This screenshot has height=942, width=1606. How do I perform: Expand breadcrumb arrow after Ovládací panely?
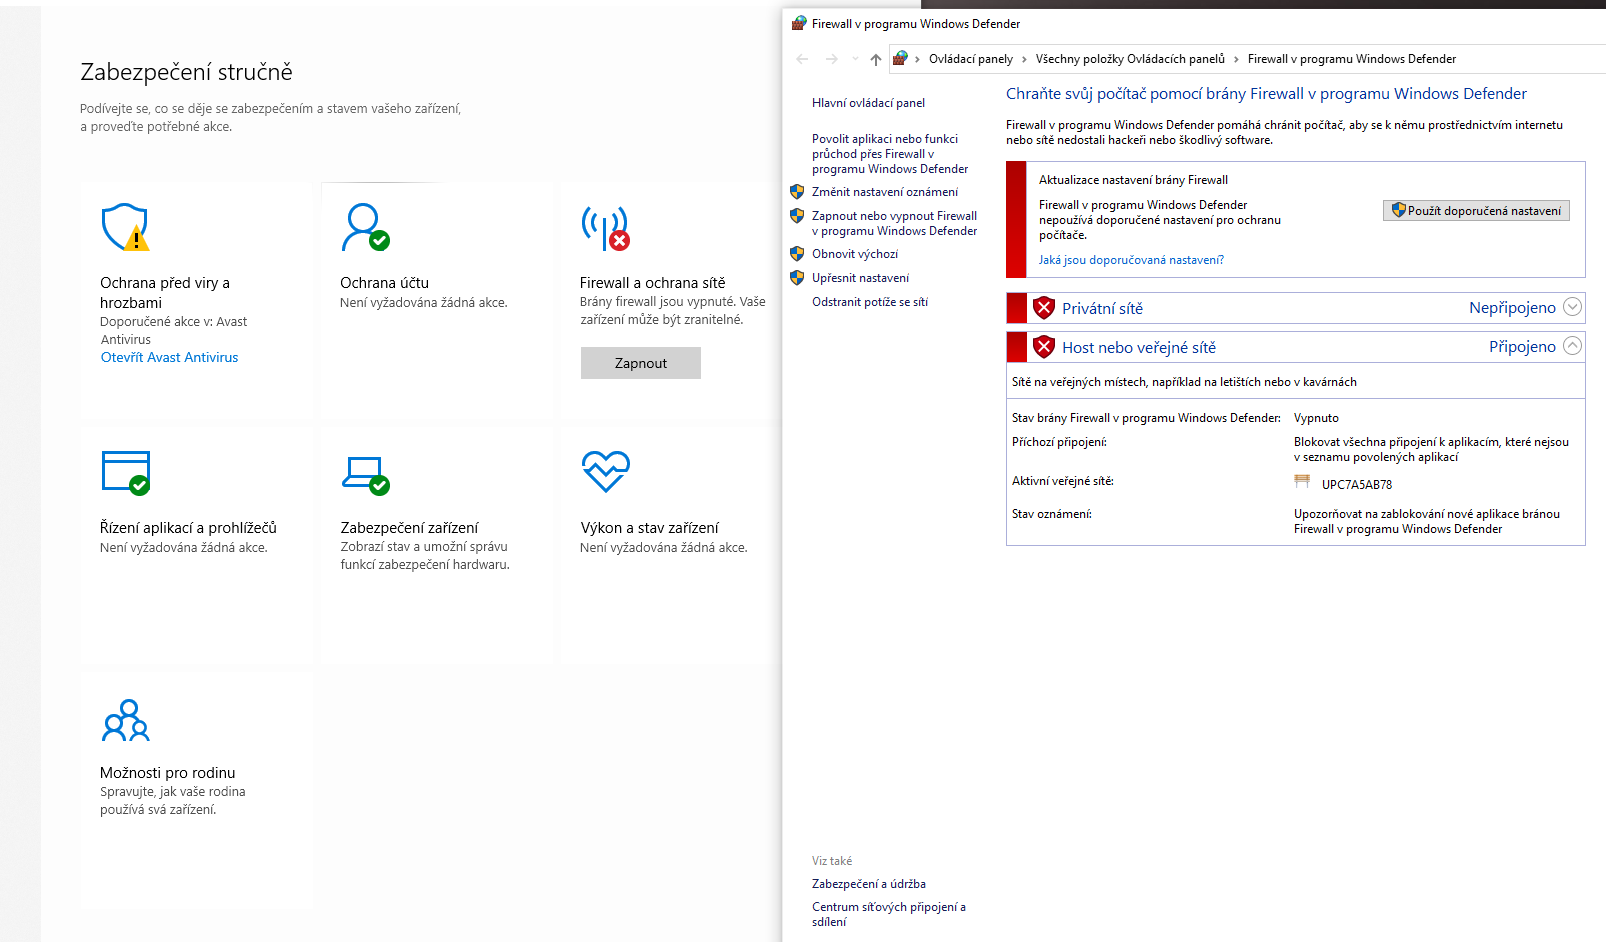pos(1024,59)
